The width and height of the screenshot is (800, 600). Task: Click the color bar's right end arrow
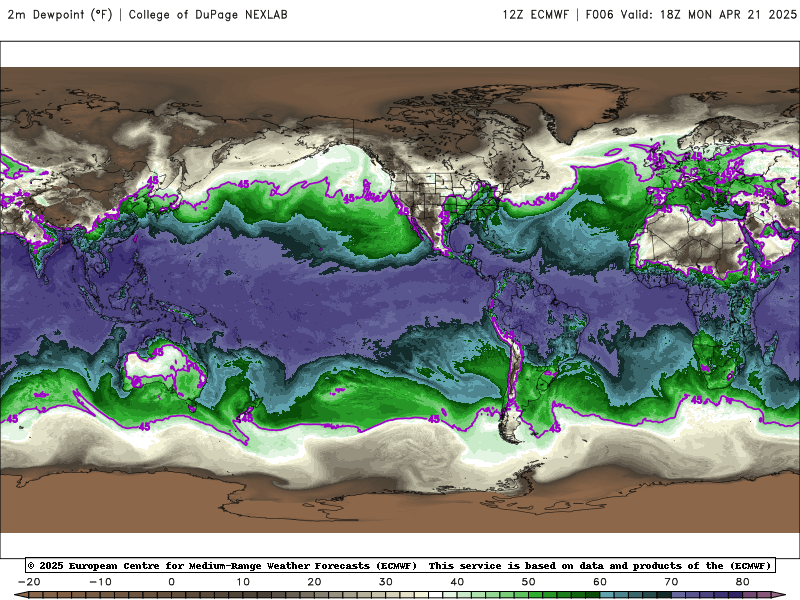(x=779, y=595)
